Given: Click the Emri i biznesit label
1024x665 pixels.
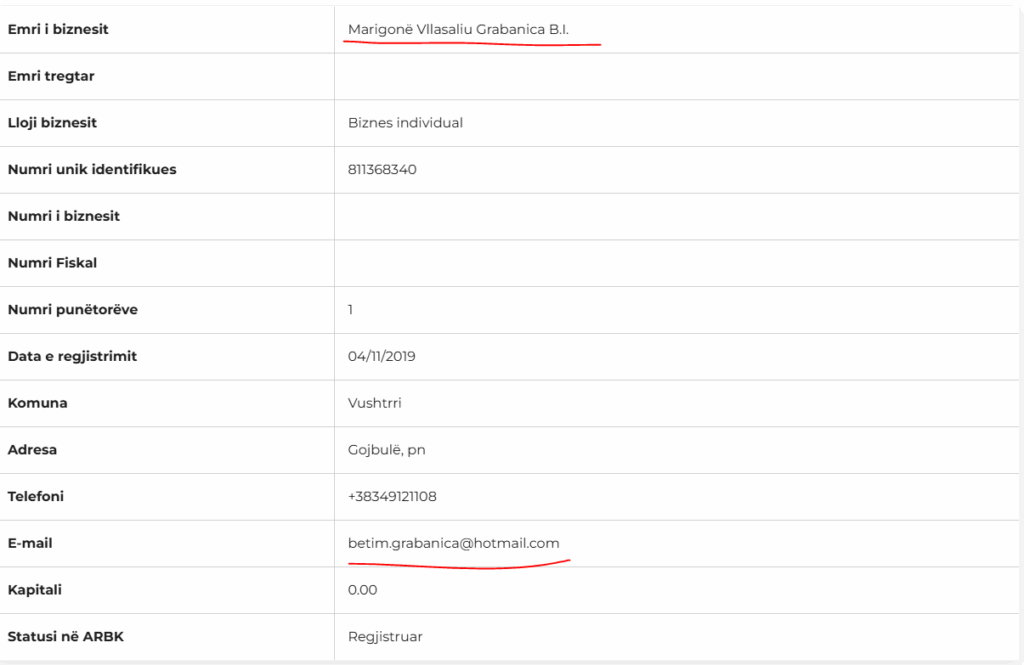Looking at the screenshot, I should click(58, 30).
